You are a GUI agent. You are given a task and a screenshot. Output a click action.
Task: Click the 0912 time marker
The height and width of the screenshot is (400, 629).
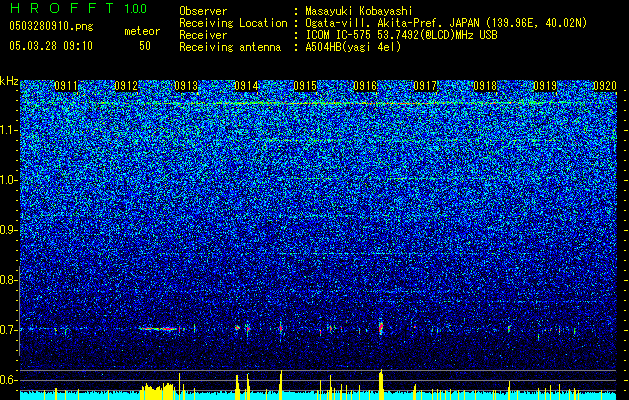(126, 86)
